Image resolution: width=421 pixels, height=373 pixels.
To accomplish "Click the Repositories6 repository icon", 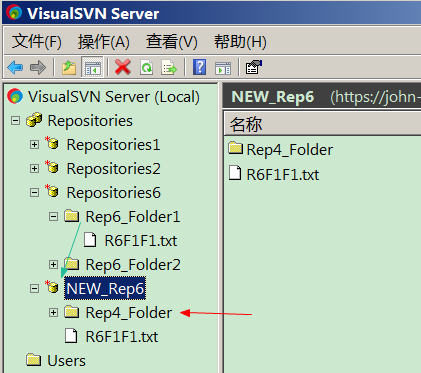I will pyautogui.click(x=52, y=191).
